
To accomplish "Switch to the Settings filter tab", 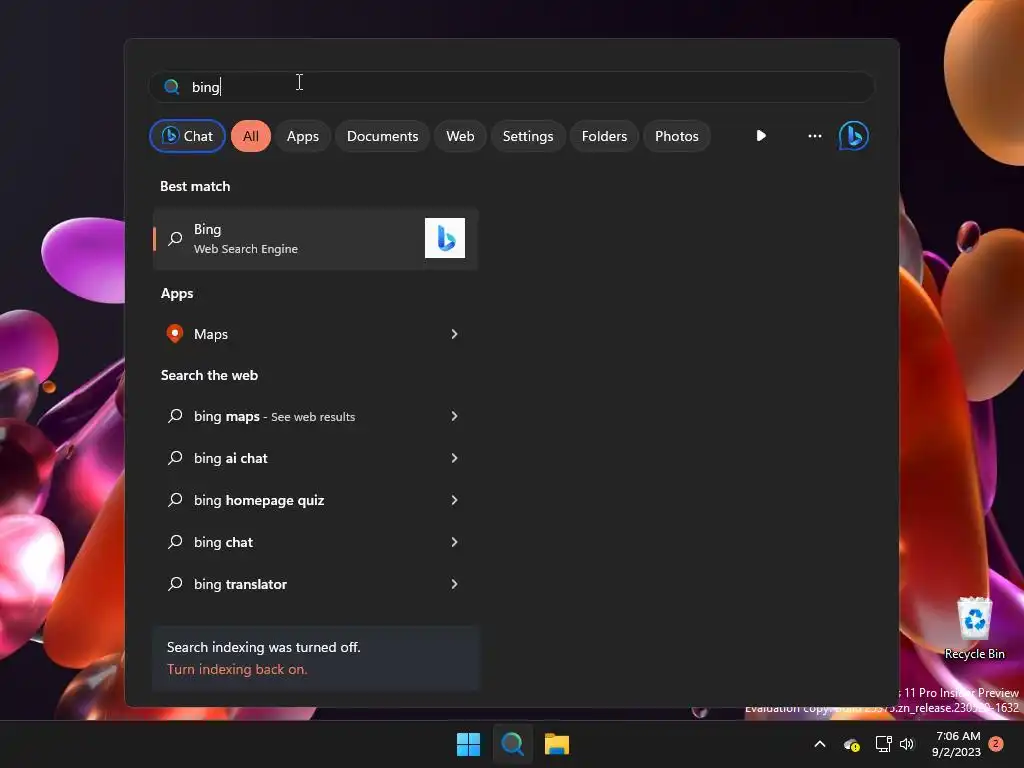I will (x=528, y=136).
